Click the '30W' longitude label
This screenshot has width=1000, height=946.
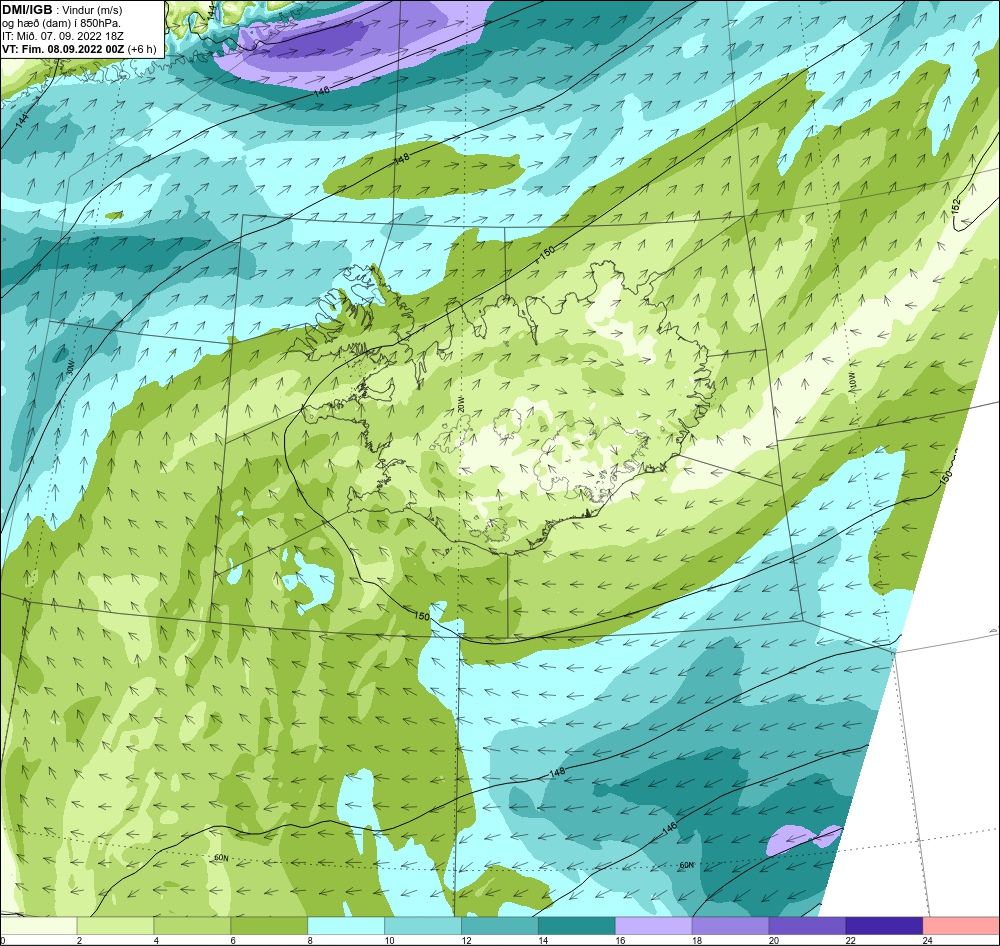[71, 367]
